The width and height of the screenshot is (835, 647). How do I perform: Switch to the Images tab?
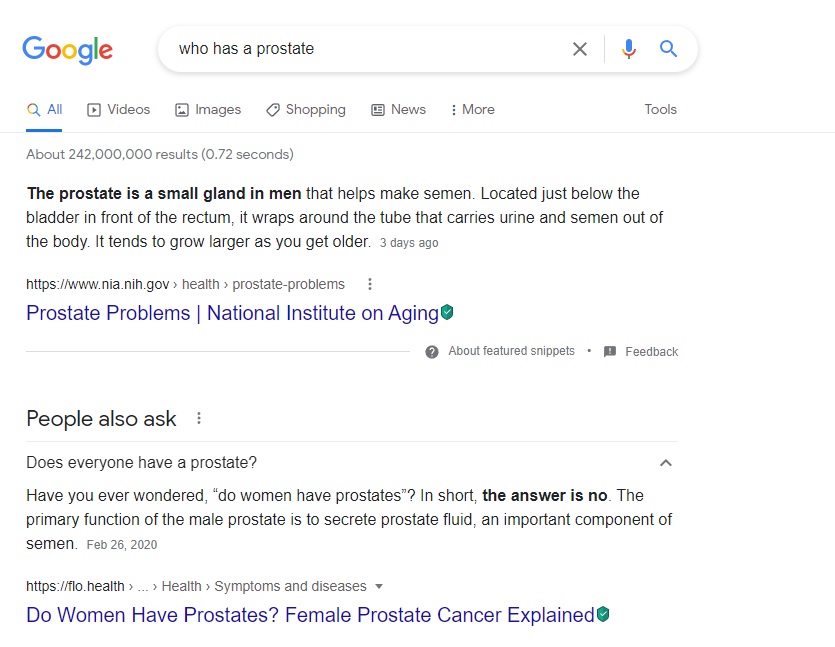click(x=208, y=110)
